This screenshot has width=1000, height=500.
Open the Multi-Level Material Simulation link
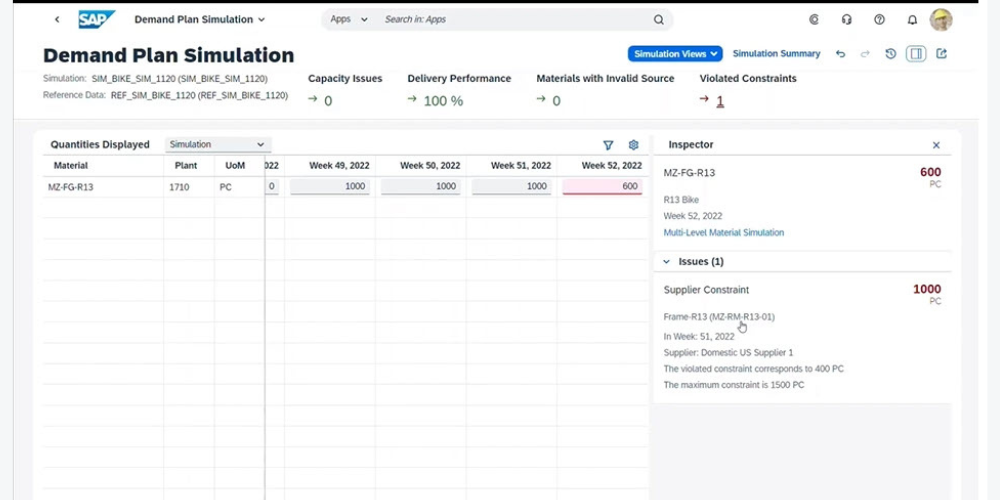(724, 233)
